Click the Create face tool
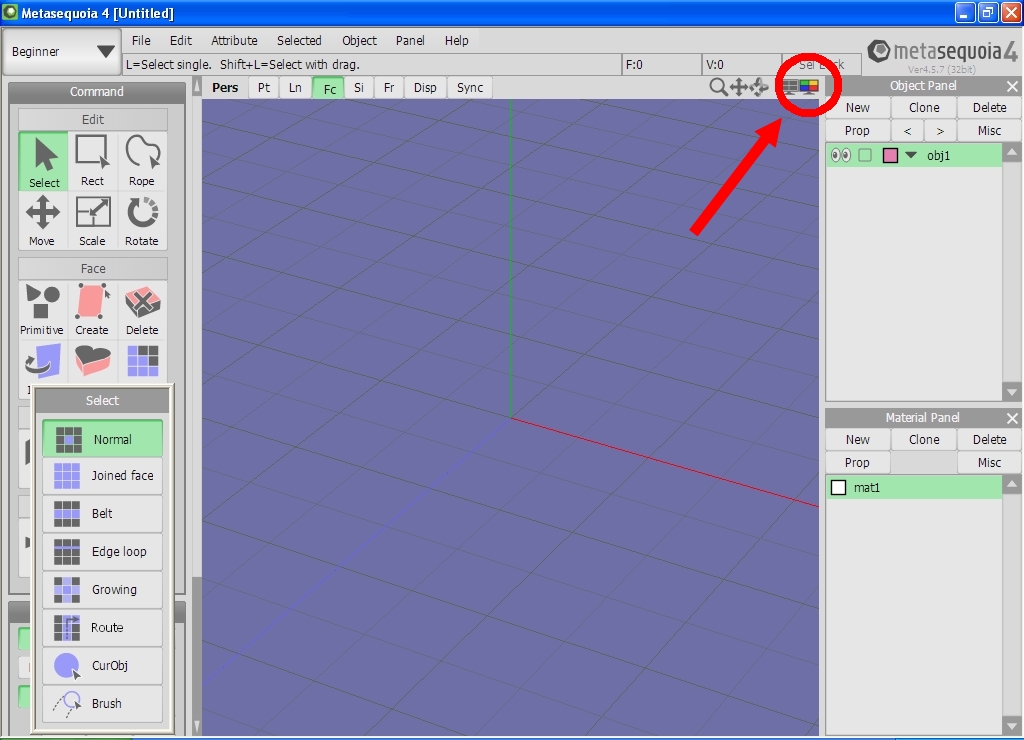The height and width of the screenshot is (740, 1024). (x=92, y=310)
